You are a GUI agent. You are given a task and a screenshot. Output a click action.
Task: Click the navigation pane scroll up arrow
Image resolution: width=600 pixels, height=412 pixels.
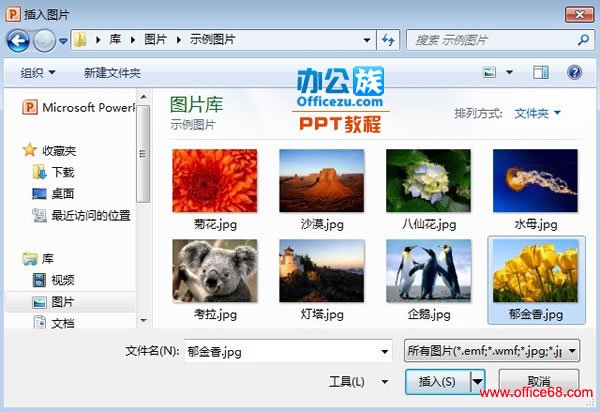coord(143,97)
